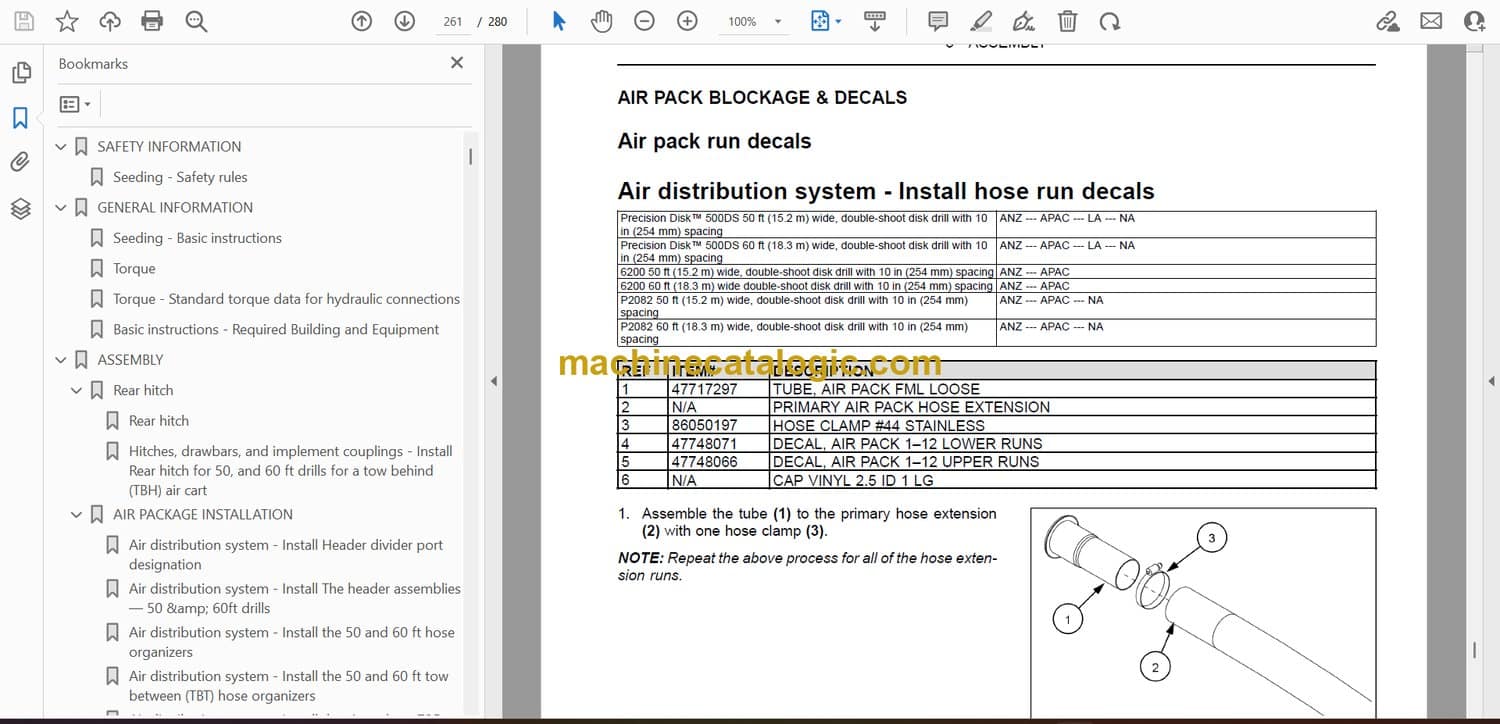Image resolution: width=1500 pixels, height=724 pixels.
Task: Open the child Rear hitch bookmark
Action: tap(159, 421)
